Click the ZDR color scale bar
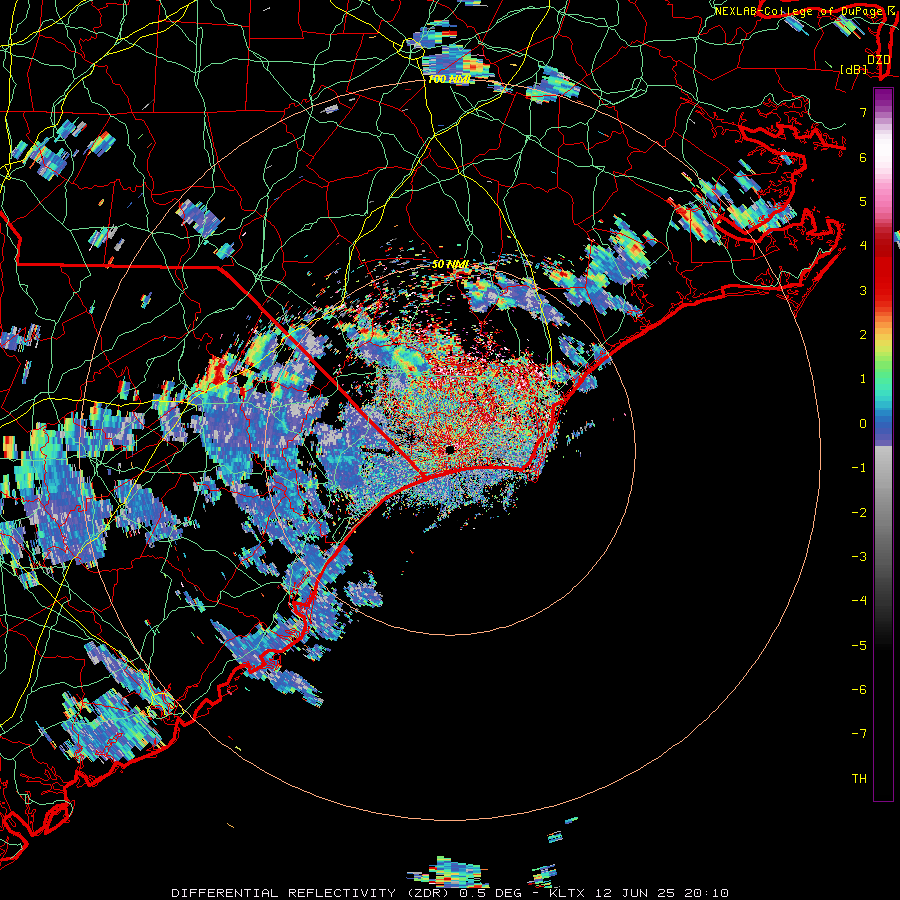 point(883,444)
